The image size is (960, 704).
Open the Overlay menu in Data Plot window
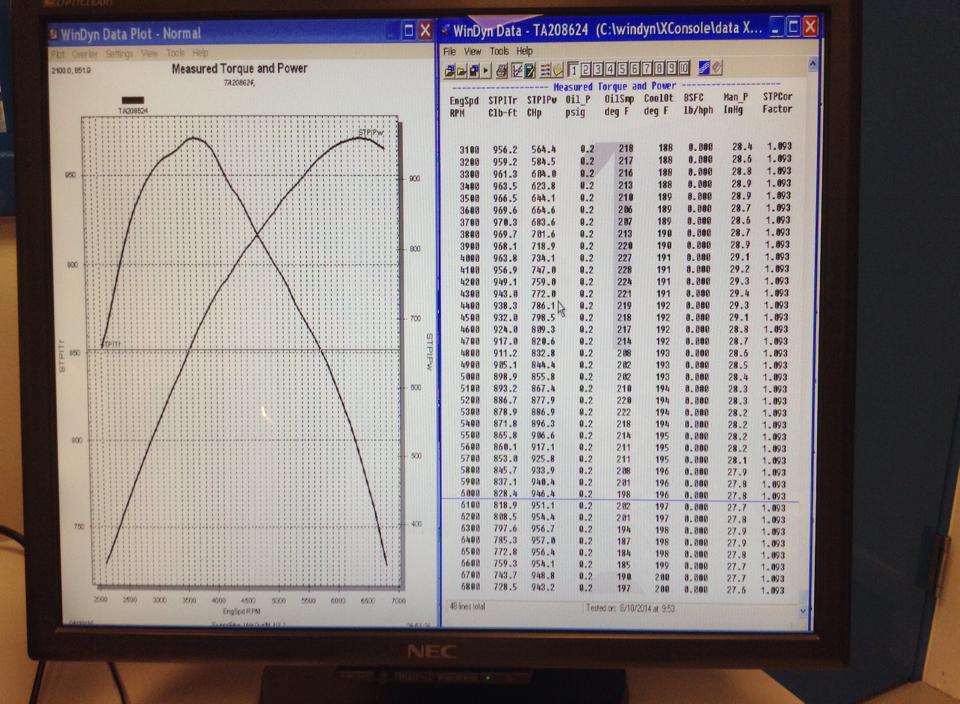coord(85,53)
